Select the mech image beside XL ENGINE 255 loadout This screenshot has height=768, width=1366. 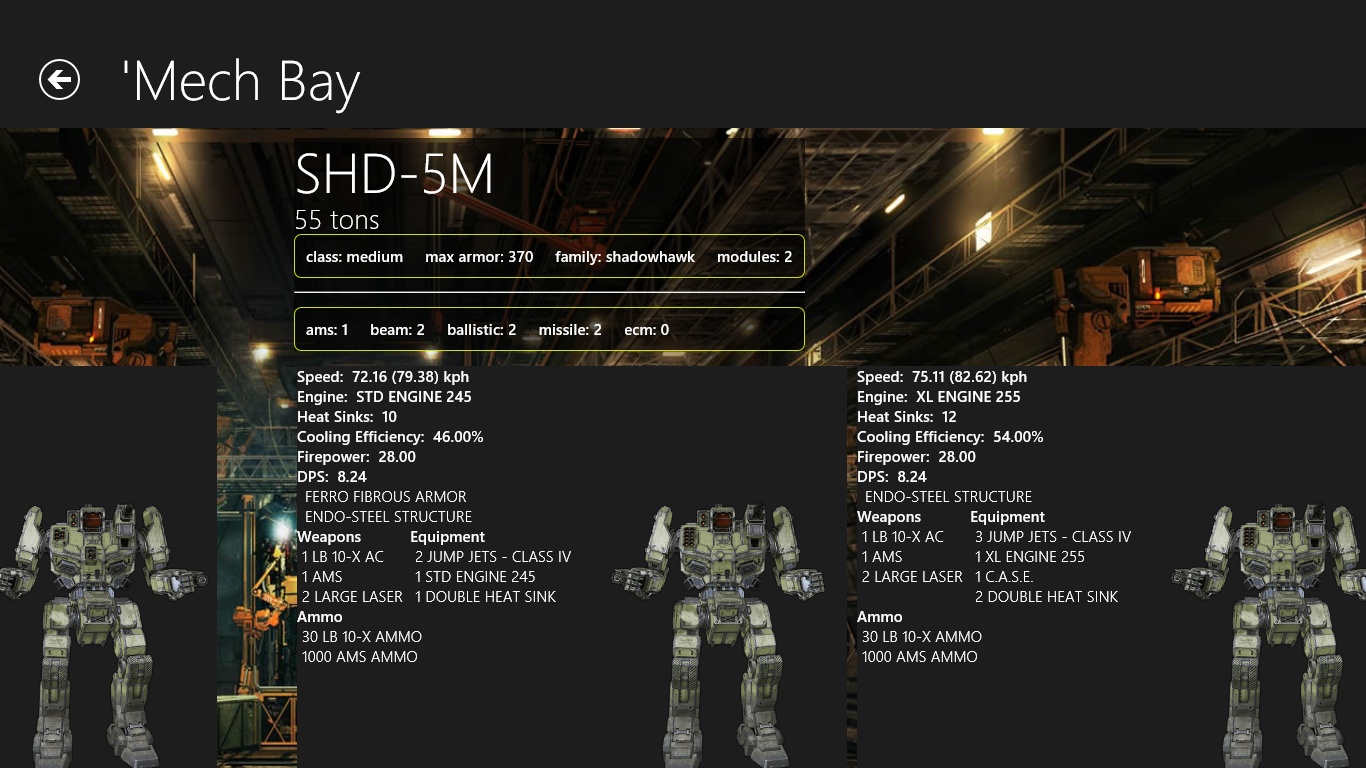[1270, 635]
